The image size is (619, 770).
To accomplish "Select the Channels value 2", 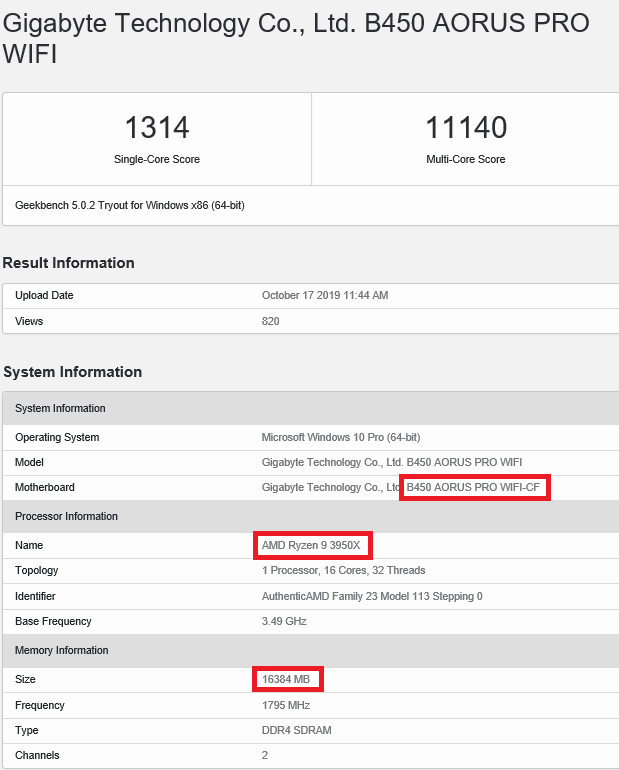I will coord(265,755).
